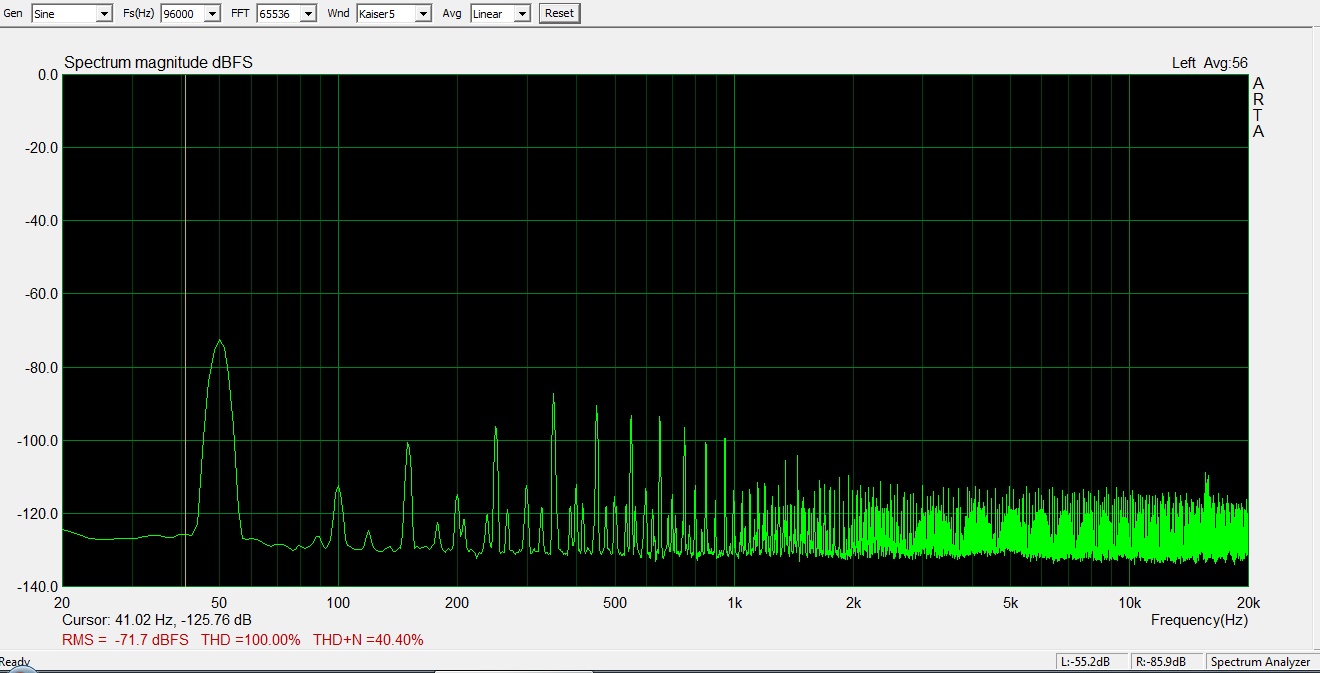The height and width of the screenshot is (673, 1320).
Task: Click the -60.0 y-axis label
Action: (40, 294)
